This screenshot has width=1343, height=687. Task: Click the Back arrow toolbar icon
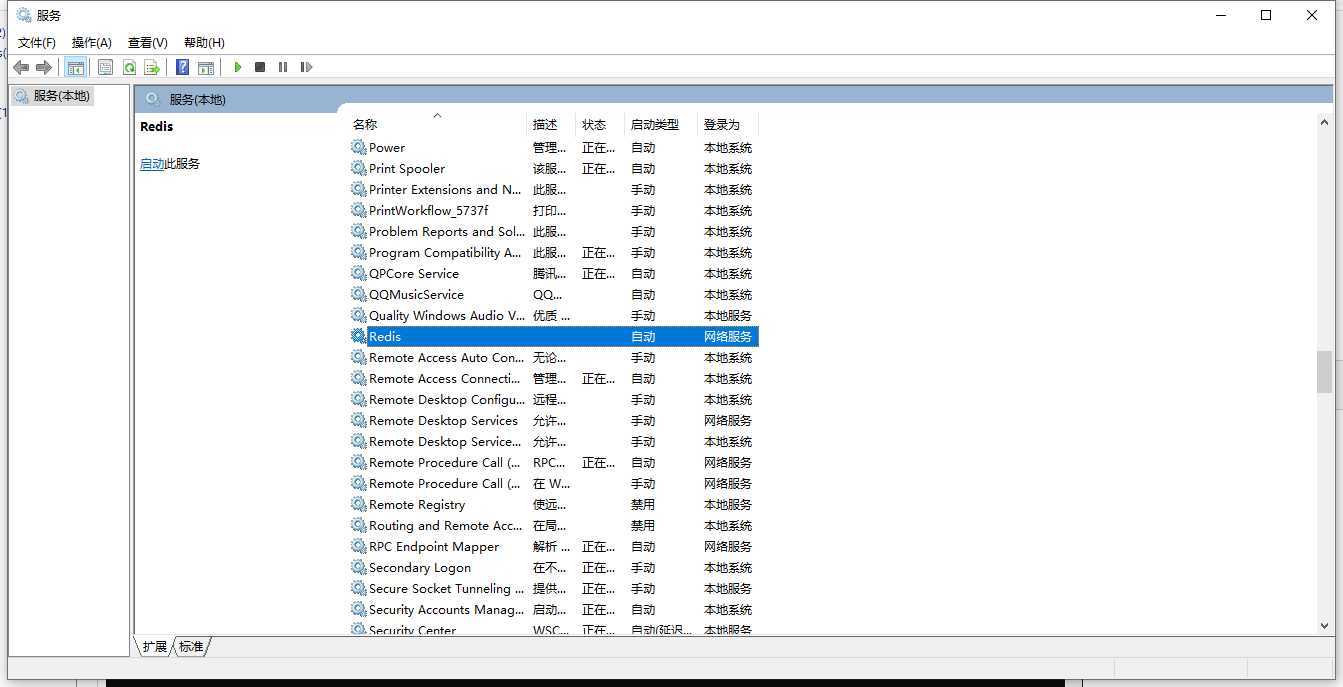[21, 67]
